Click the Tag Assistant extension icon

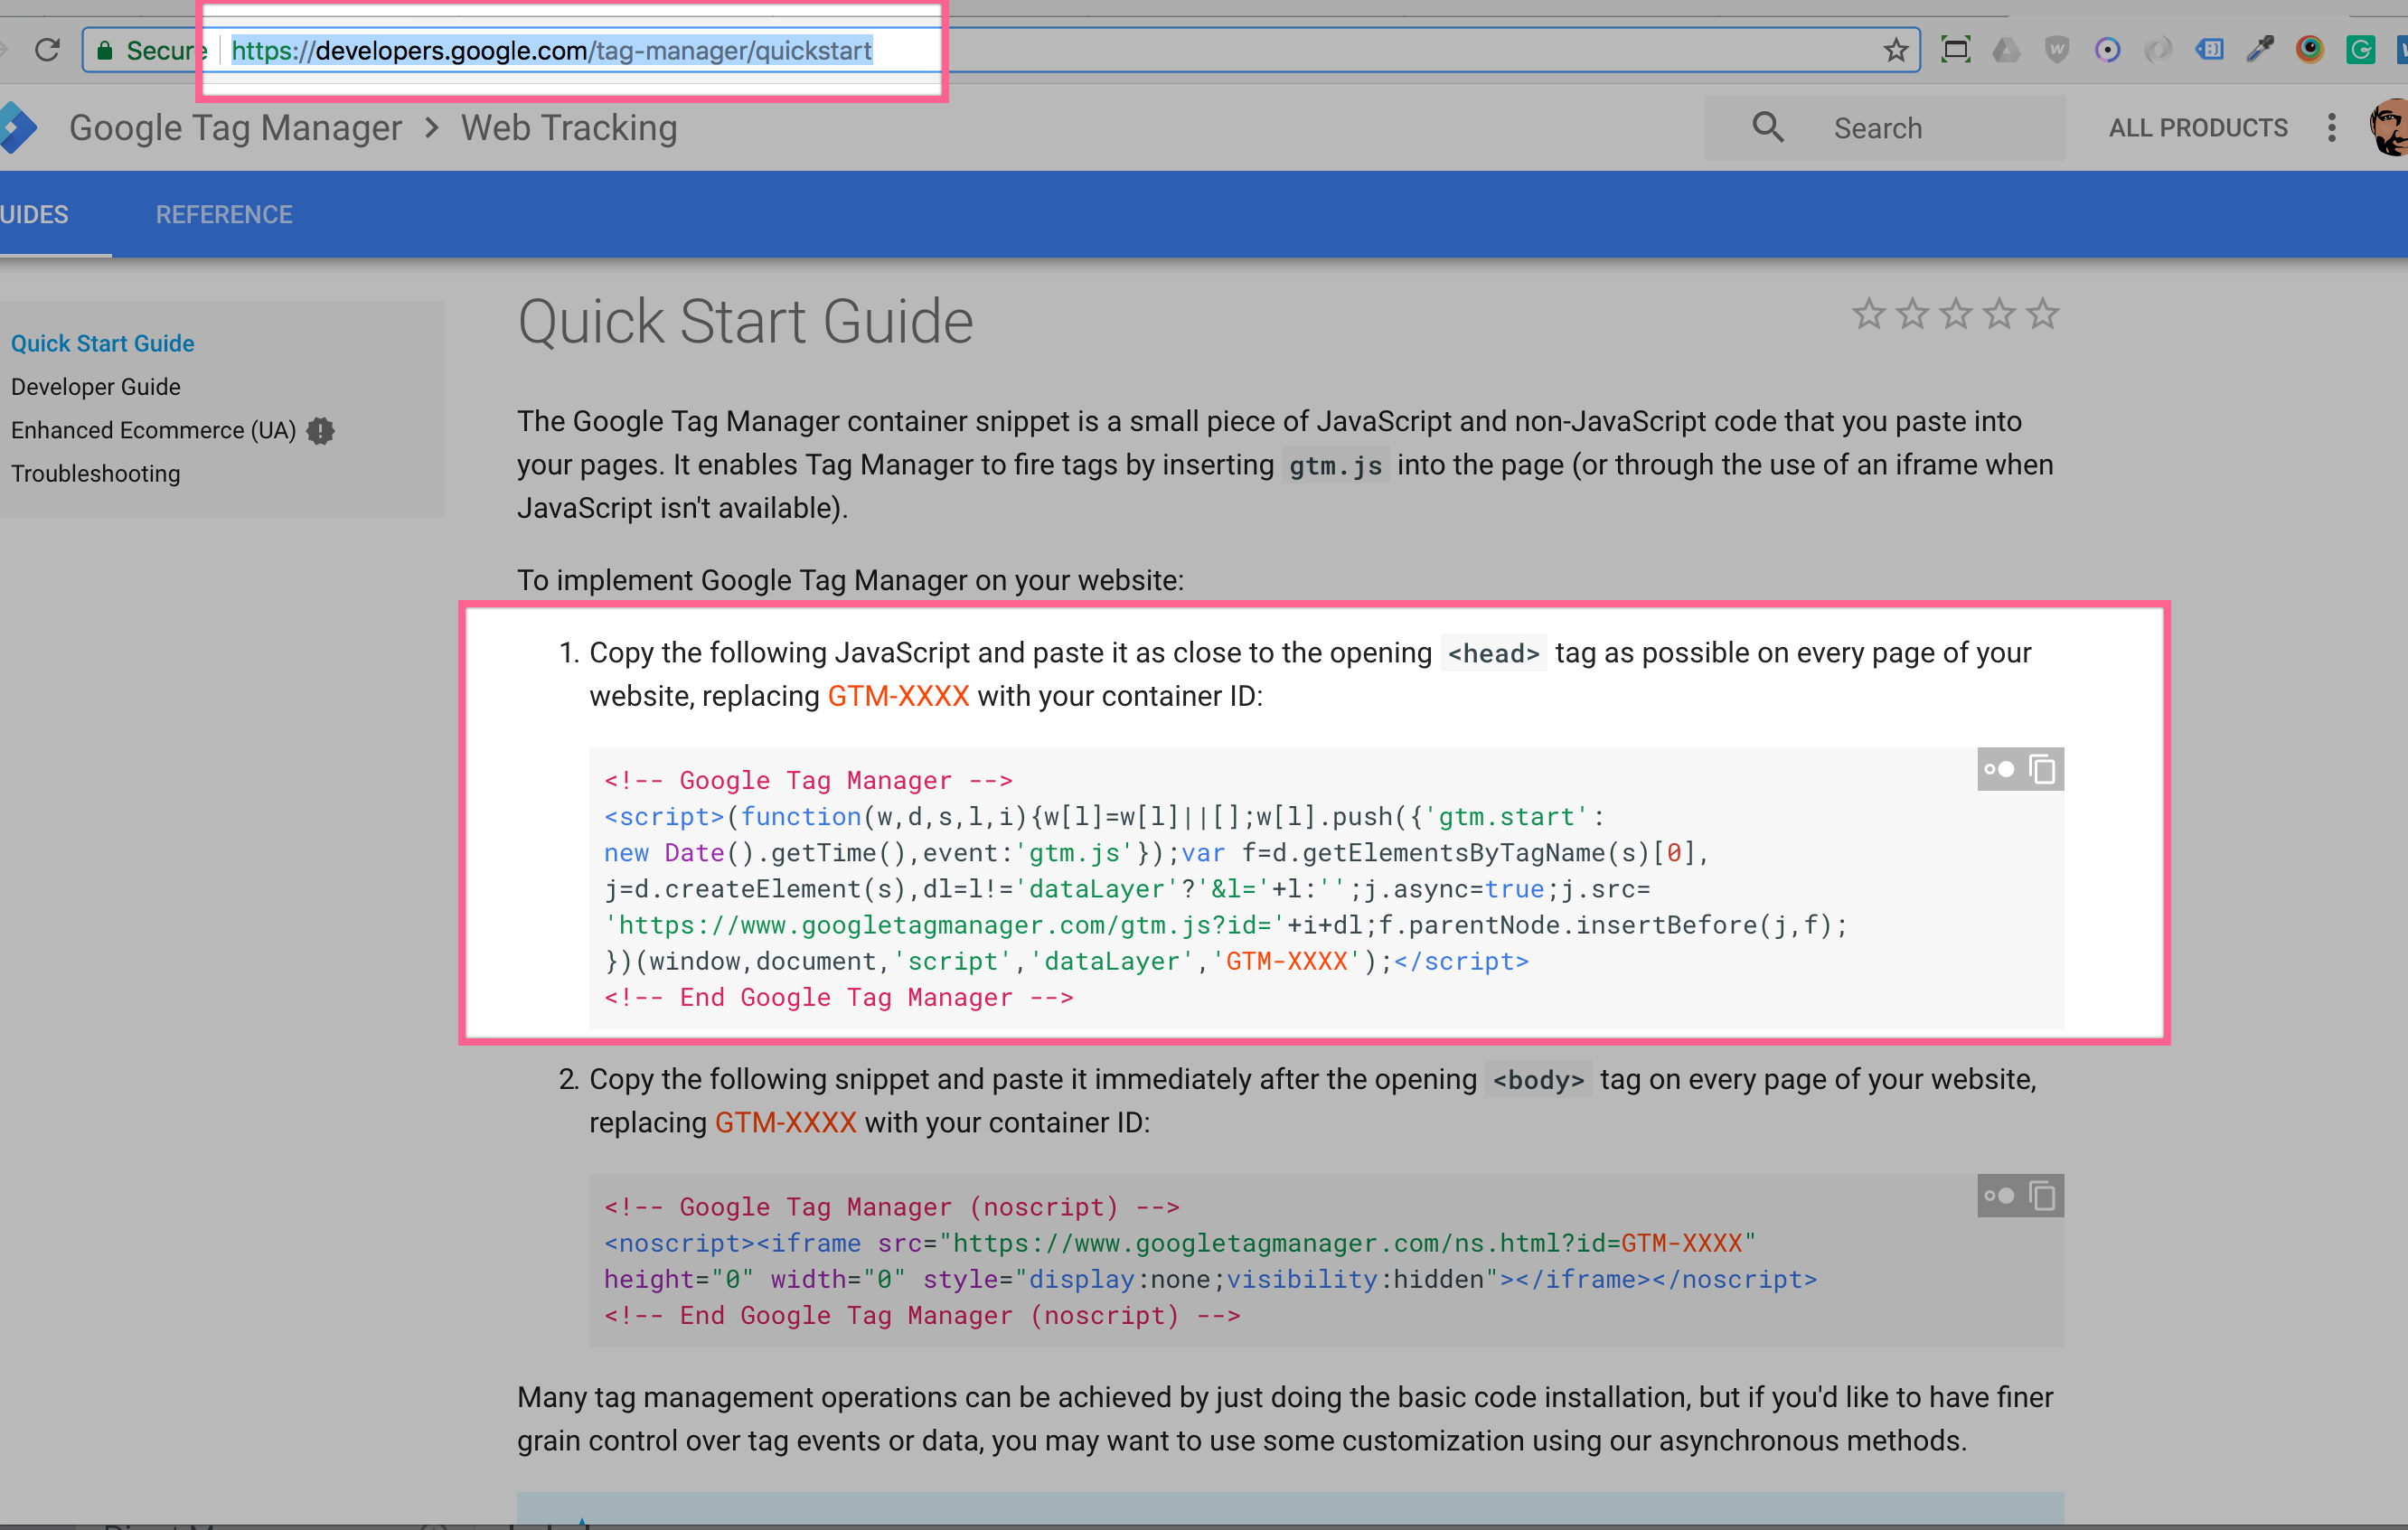tap(2209, 50)
